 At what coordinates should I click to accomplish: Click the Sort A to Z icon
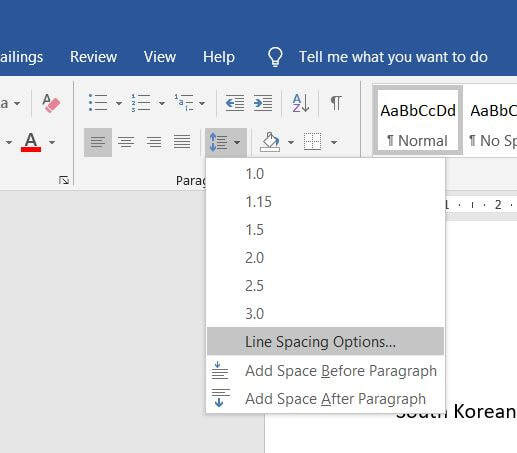point(301,103)
